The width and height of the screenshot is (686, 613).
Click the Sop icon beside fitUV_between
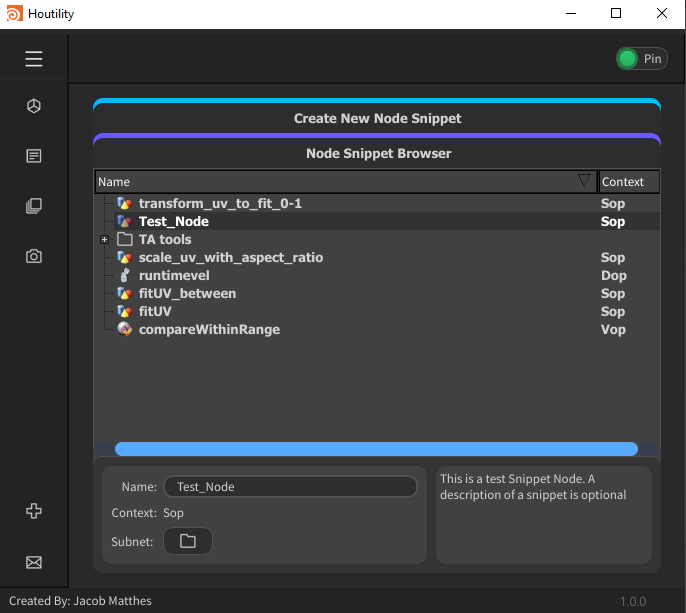coord(125,293)
